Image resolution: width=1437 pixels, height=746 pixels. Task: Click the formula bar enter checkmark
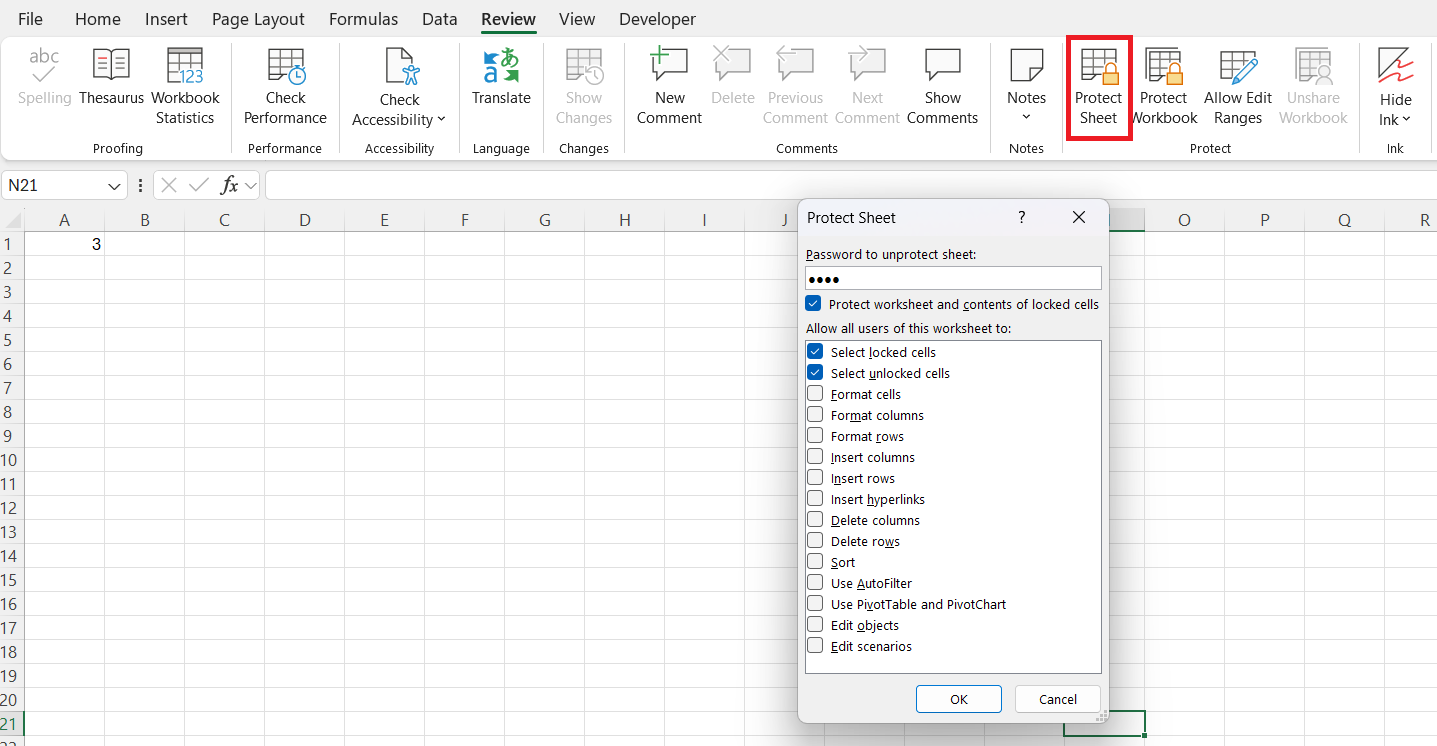[199, 185]
